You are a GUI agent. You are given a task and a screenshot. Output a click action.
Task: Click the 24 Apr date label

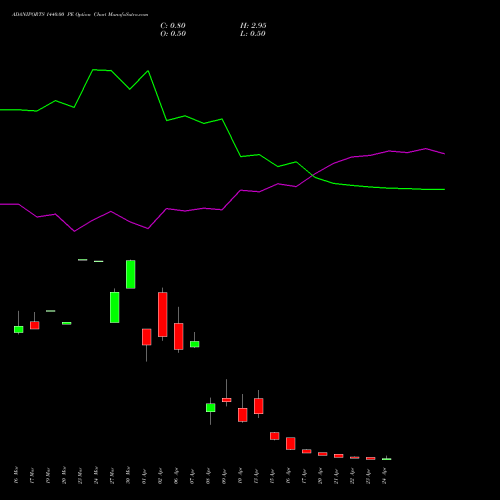[x=384, y=475]
